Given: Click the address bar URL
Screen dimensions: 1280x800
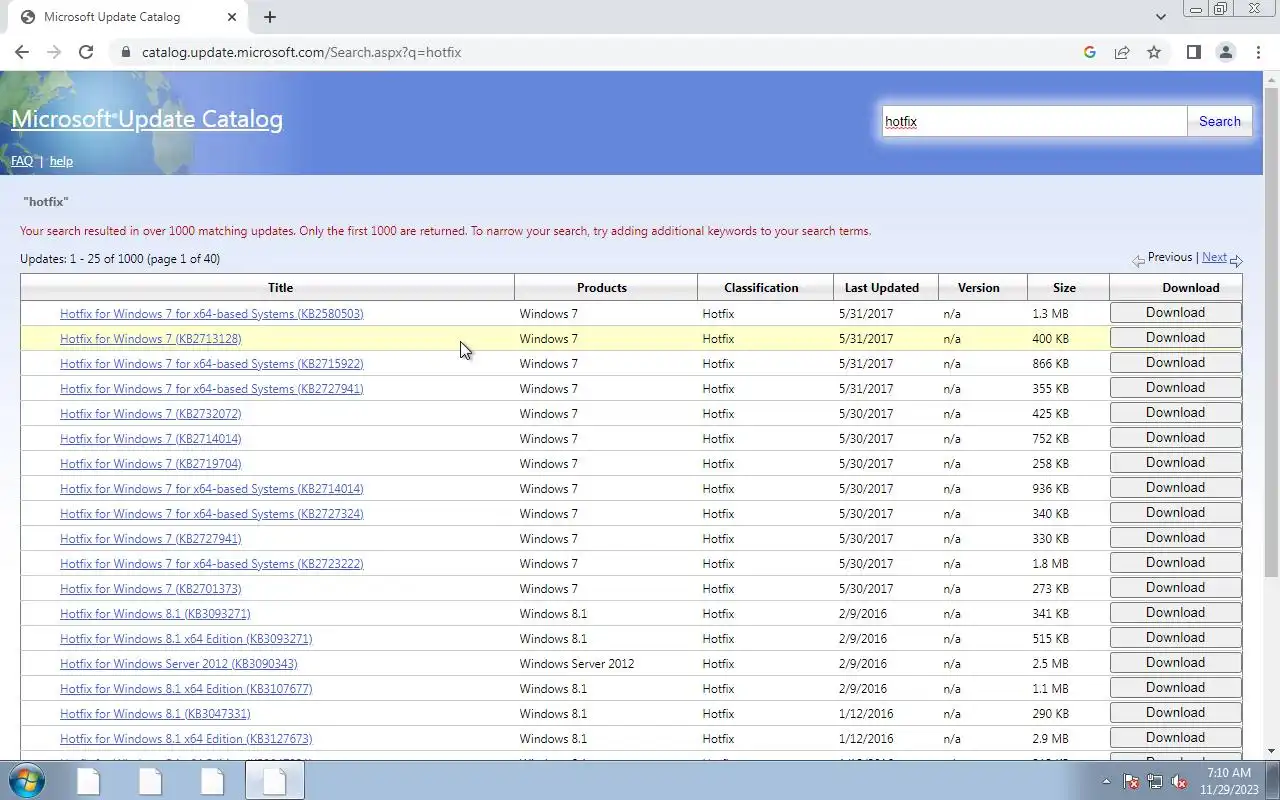Looking at the screenshot, I should point(301,52).
